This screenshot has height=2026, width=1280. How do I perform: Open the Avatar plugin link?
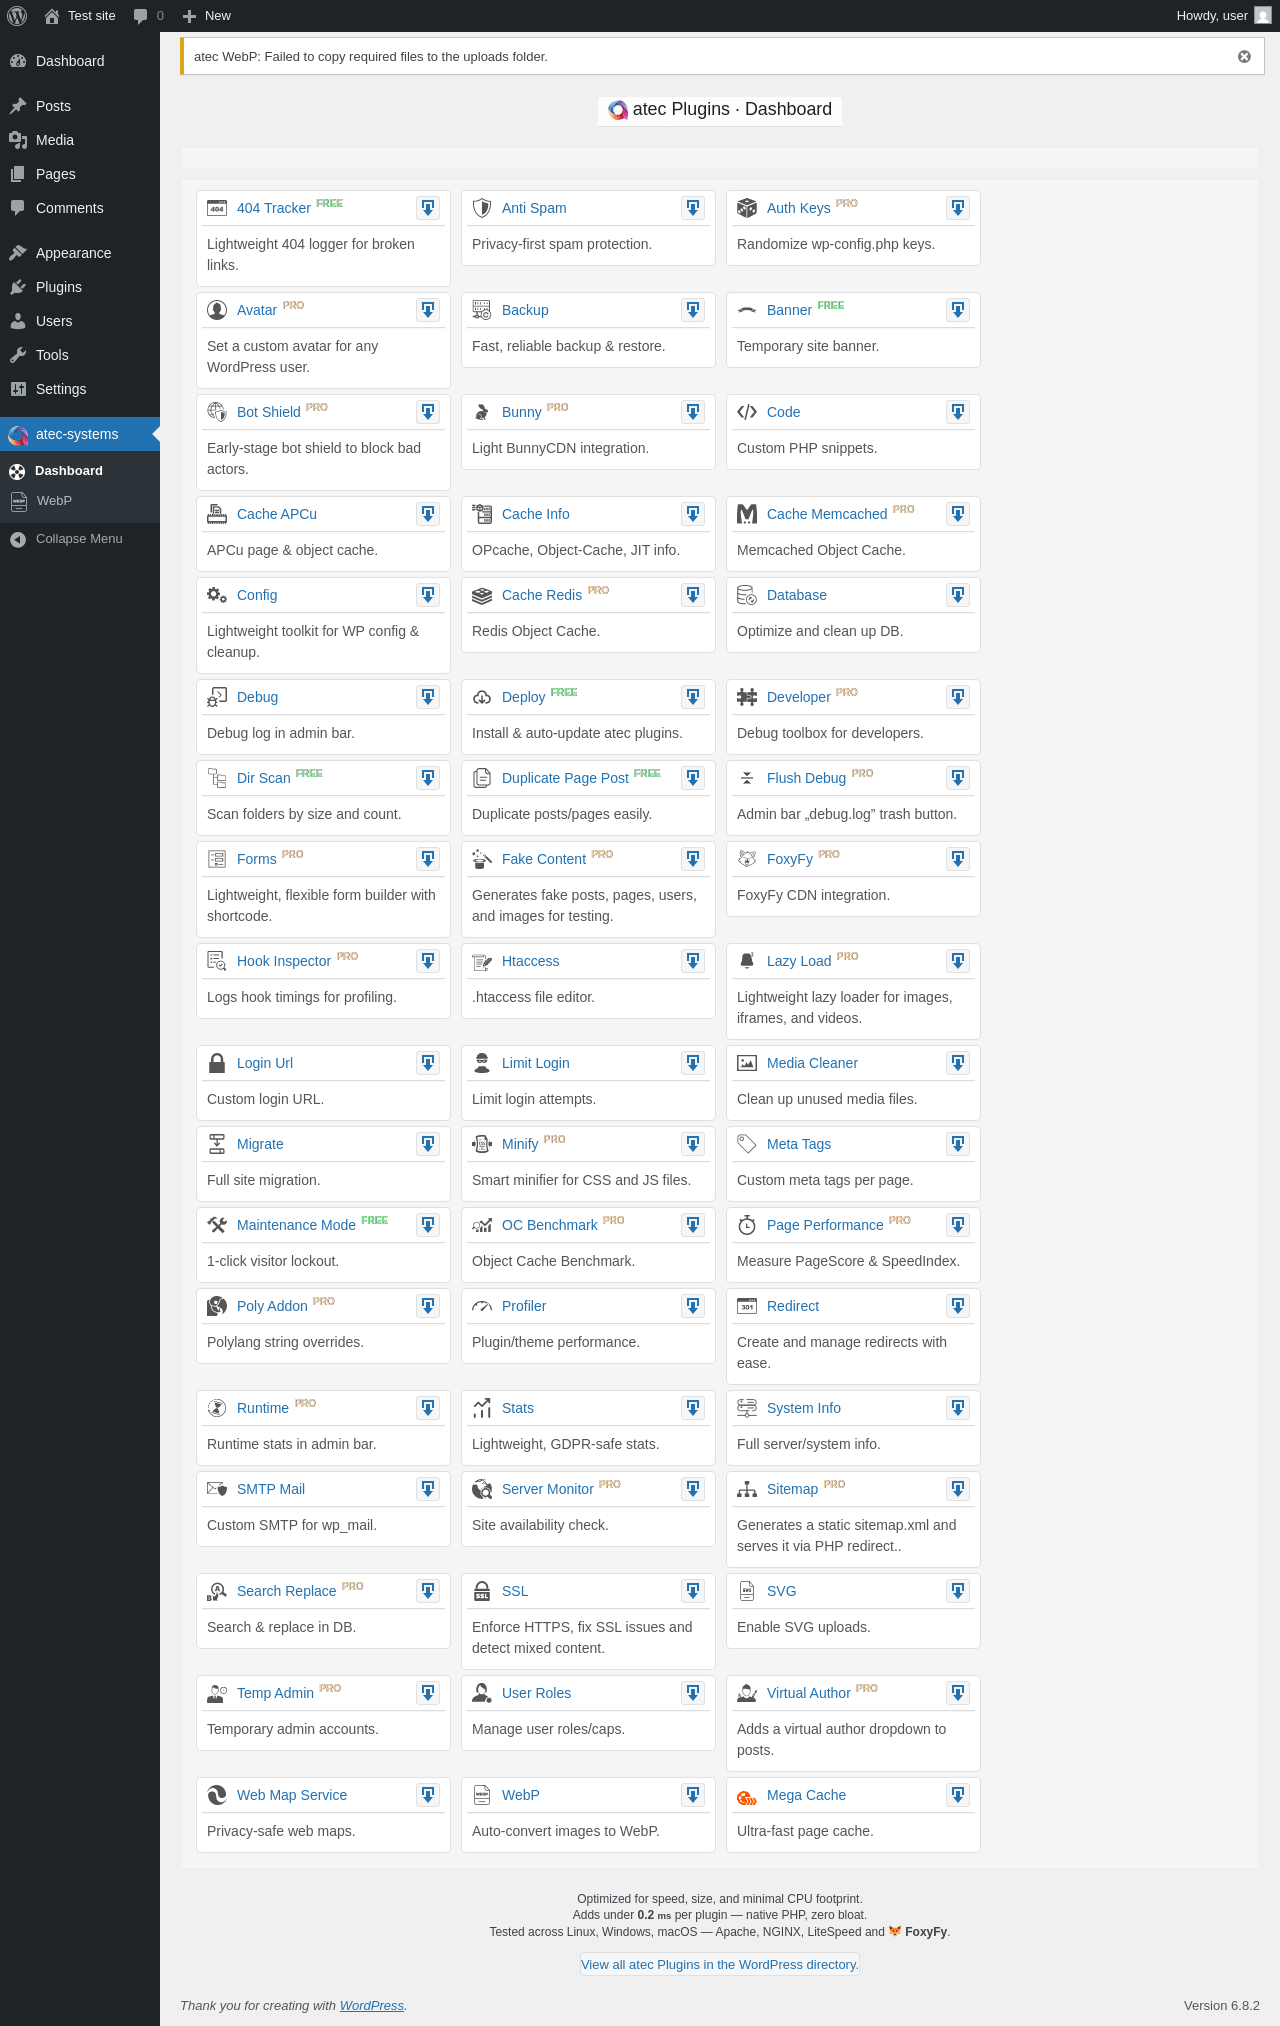coord(257,310)
